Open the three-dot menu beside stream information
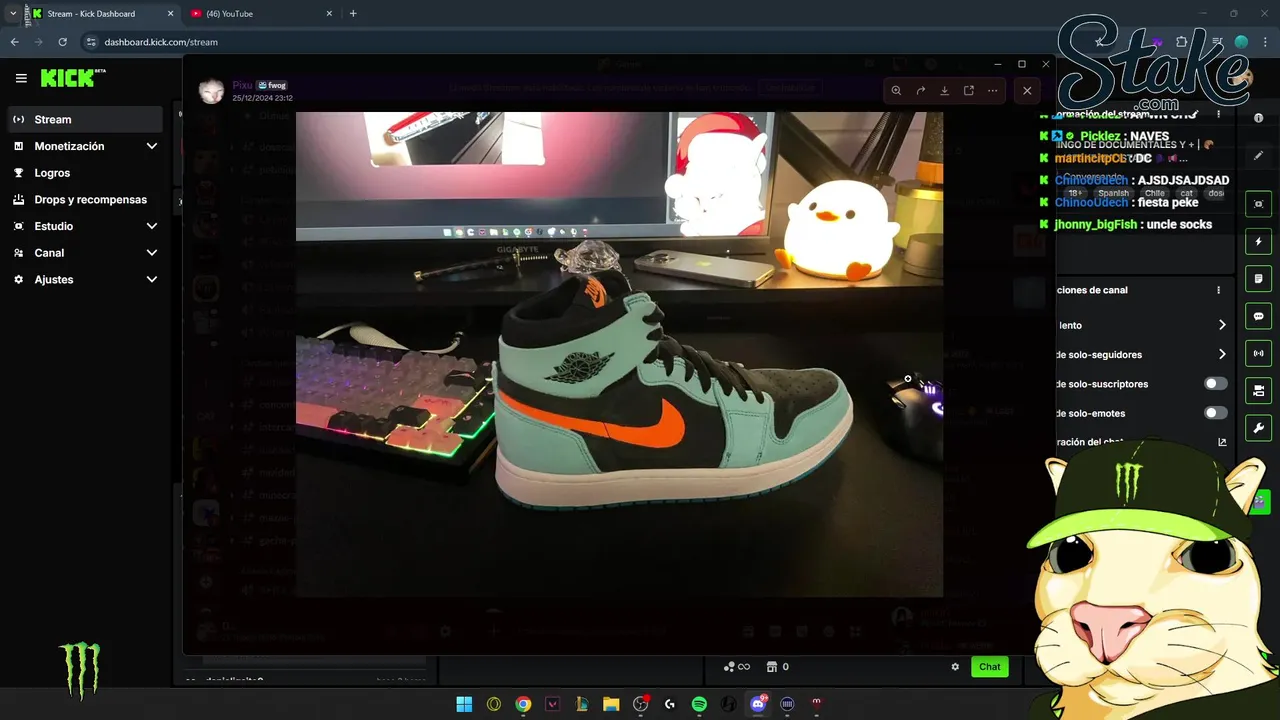This screenshot has height=720, width=1280. pos(1218,114)
